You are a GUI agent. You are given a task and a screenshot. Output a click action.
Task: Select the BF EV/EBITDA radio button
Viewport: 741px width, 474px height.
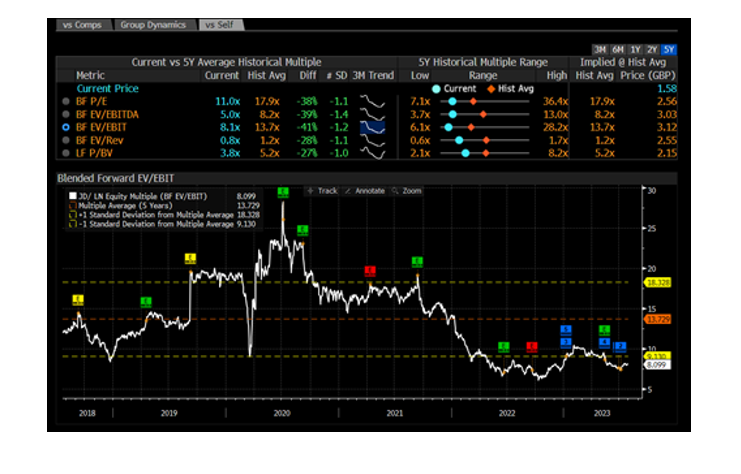(x=66, y=114)
